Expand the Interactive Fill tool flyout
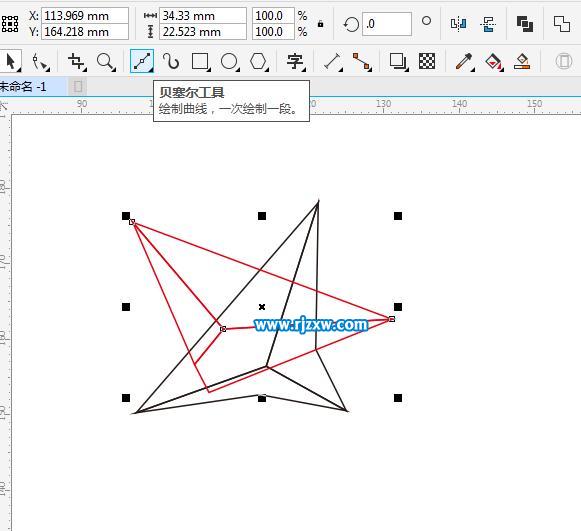This screenshot has height=531, width=581. pos(501,69)
